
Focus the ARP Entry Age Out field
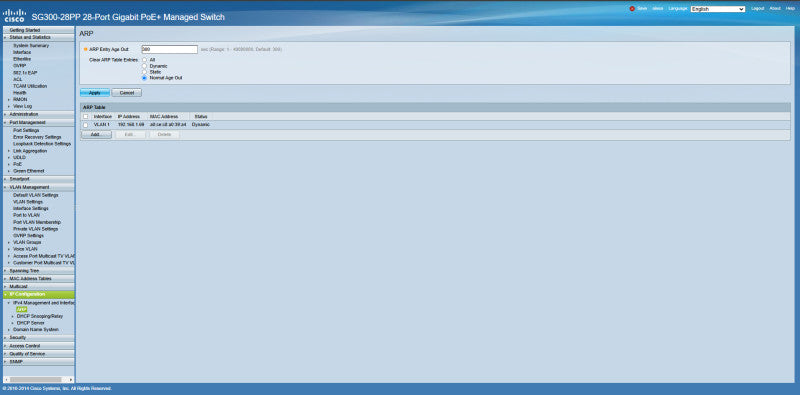point(169,50)
